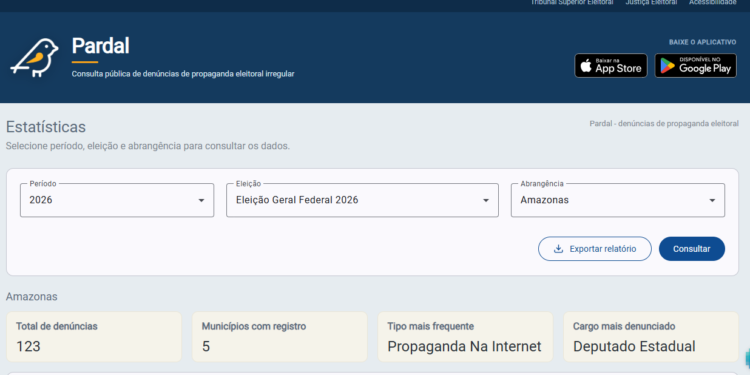
Task: Open the Tribunal Superior Eleitoral link
Action: coord(572,2)
